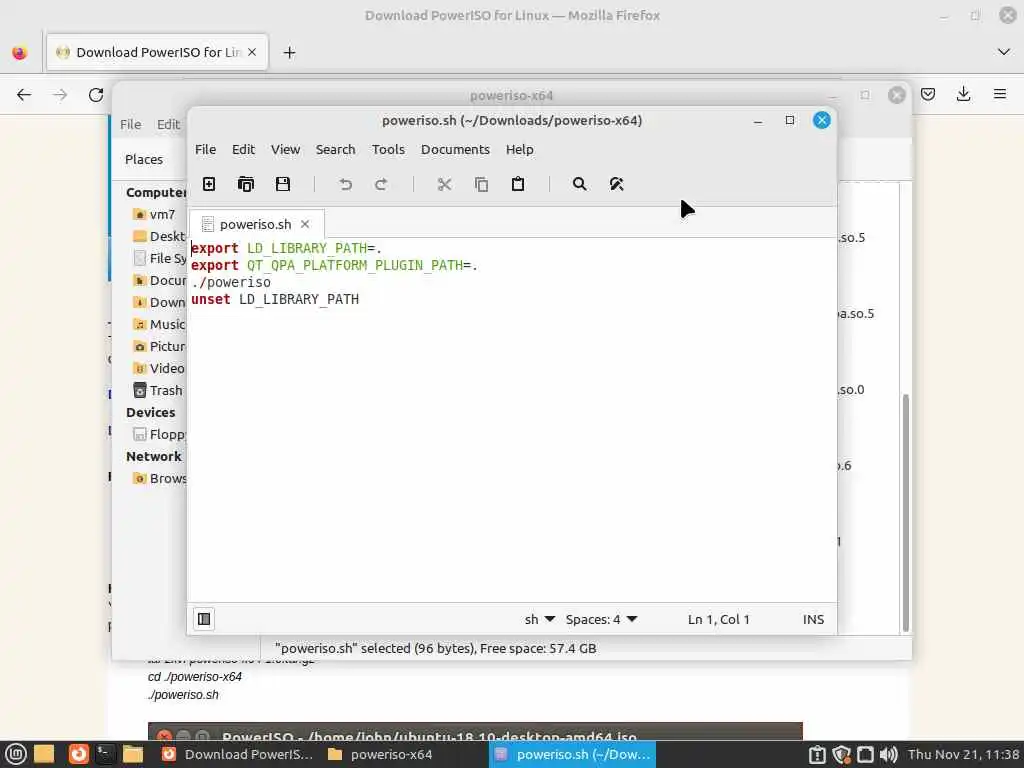Open find and replace tool icon
The height and width of the screenshot is (768, 1024).
pyautogui.click(x=616, y=184)
